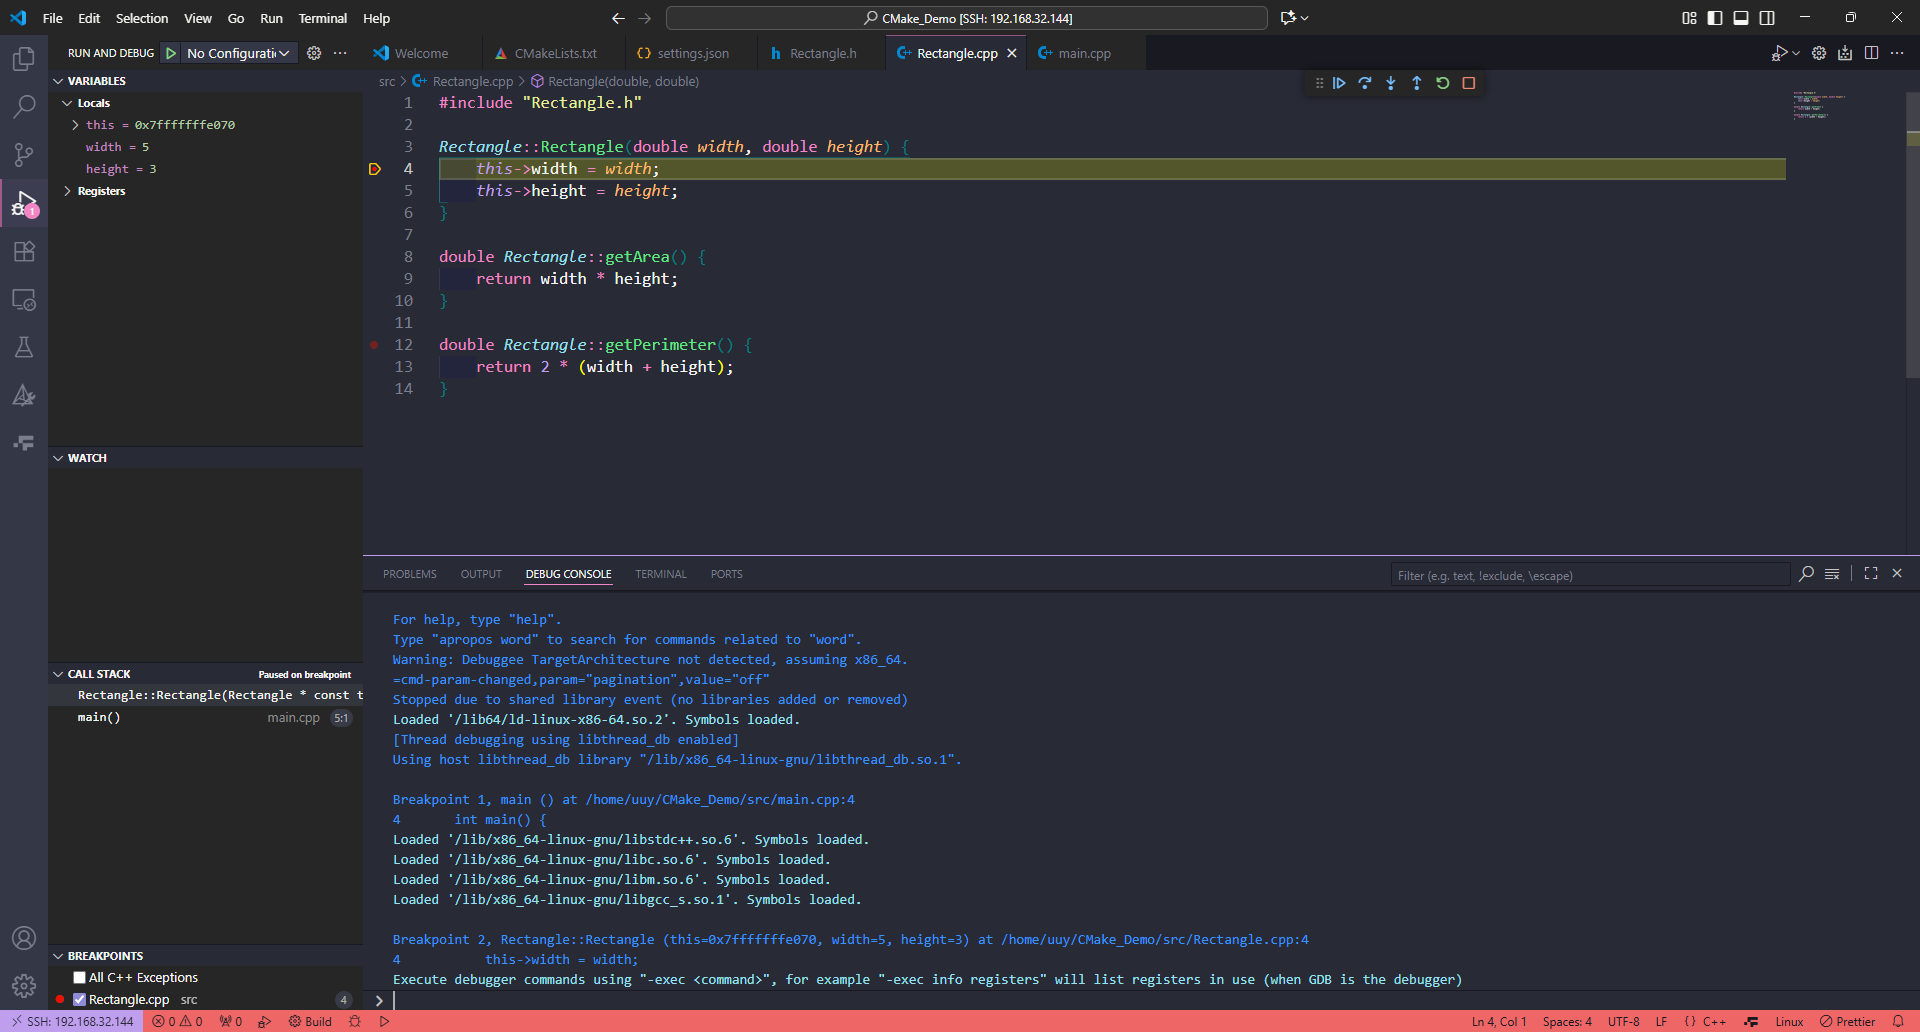Switch to the main.cpp editor tab
Screen dimensions: 1920x1032
click(1084, 53)
